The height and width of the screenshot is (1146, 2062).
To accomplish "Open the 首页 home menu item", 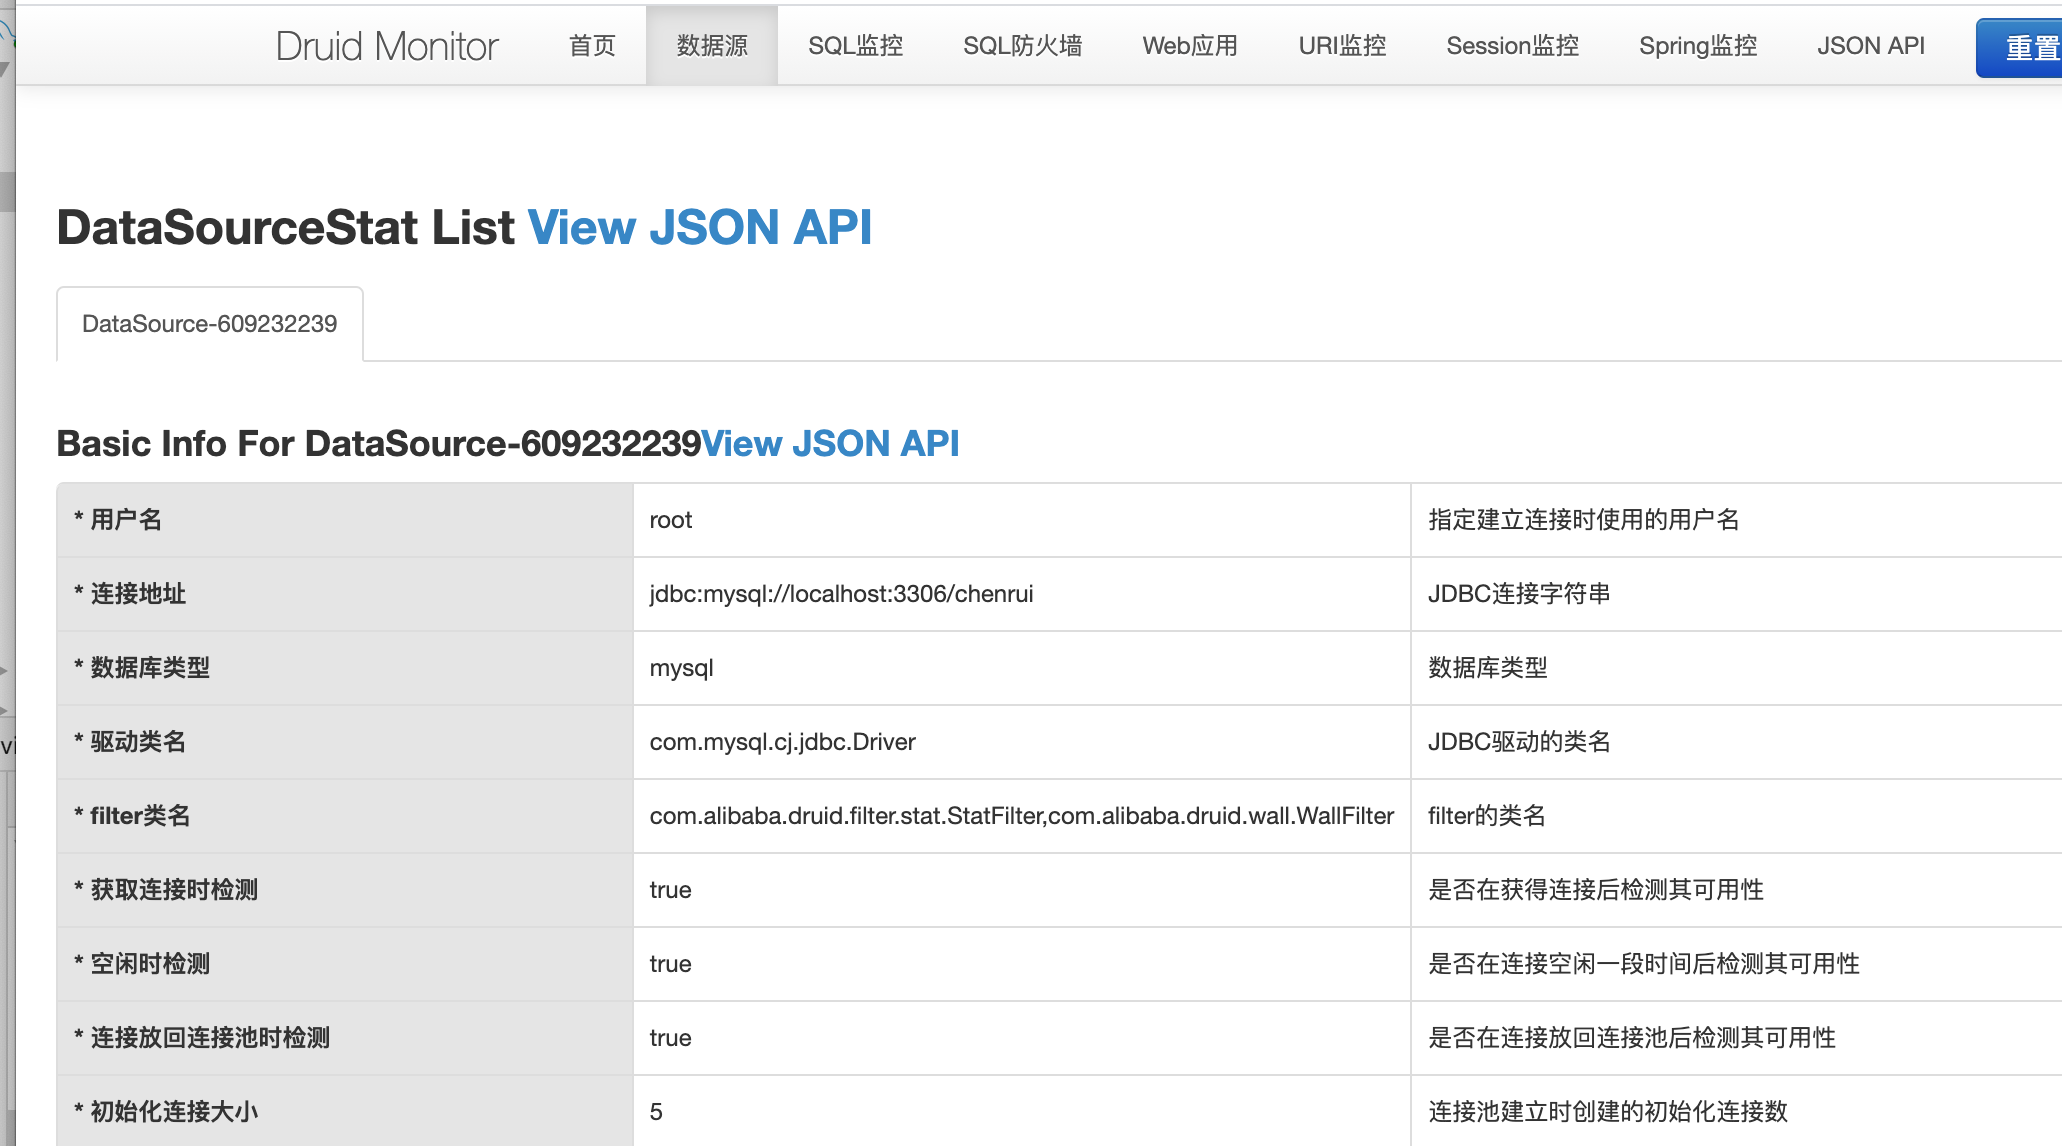I will (592, 46).
